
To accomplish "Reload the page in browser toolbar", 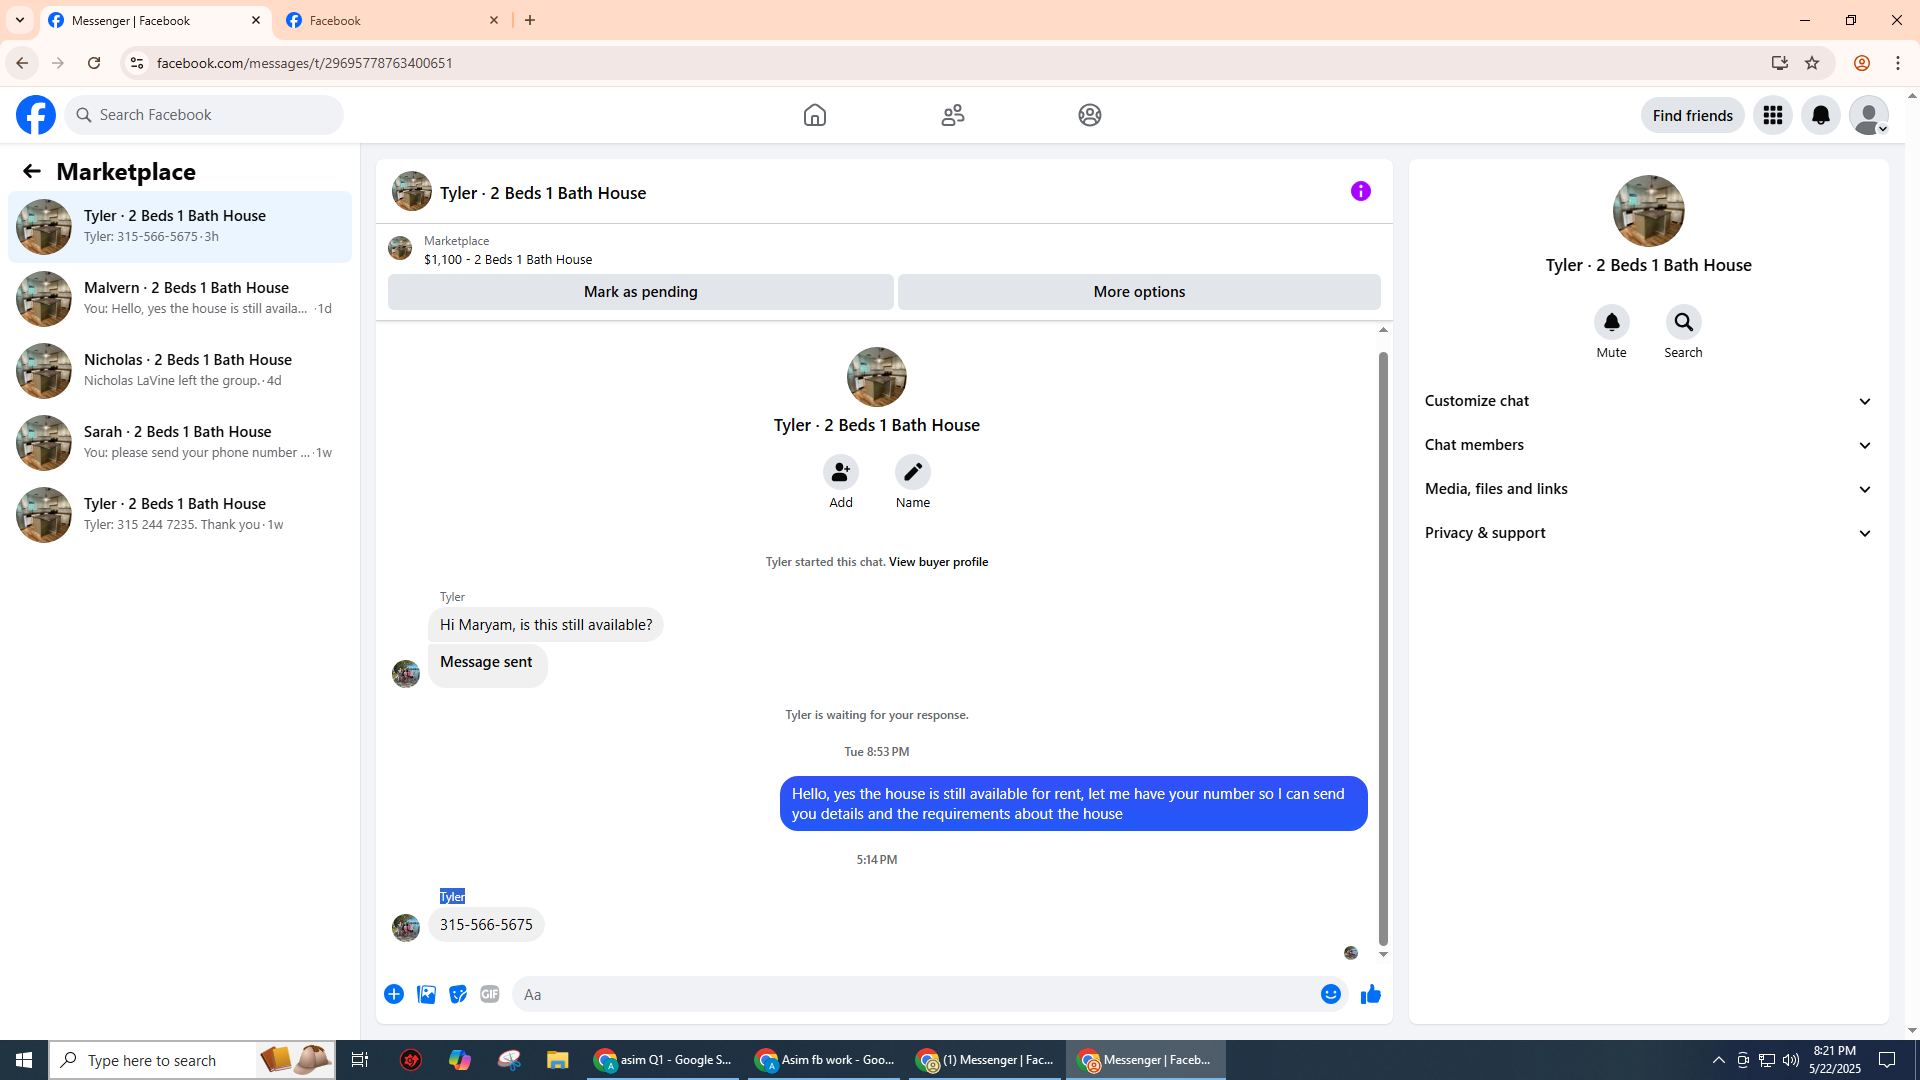I will pos(94,63).
